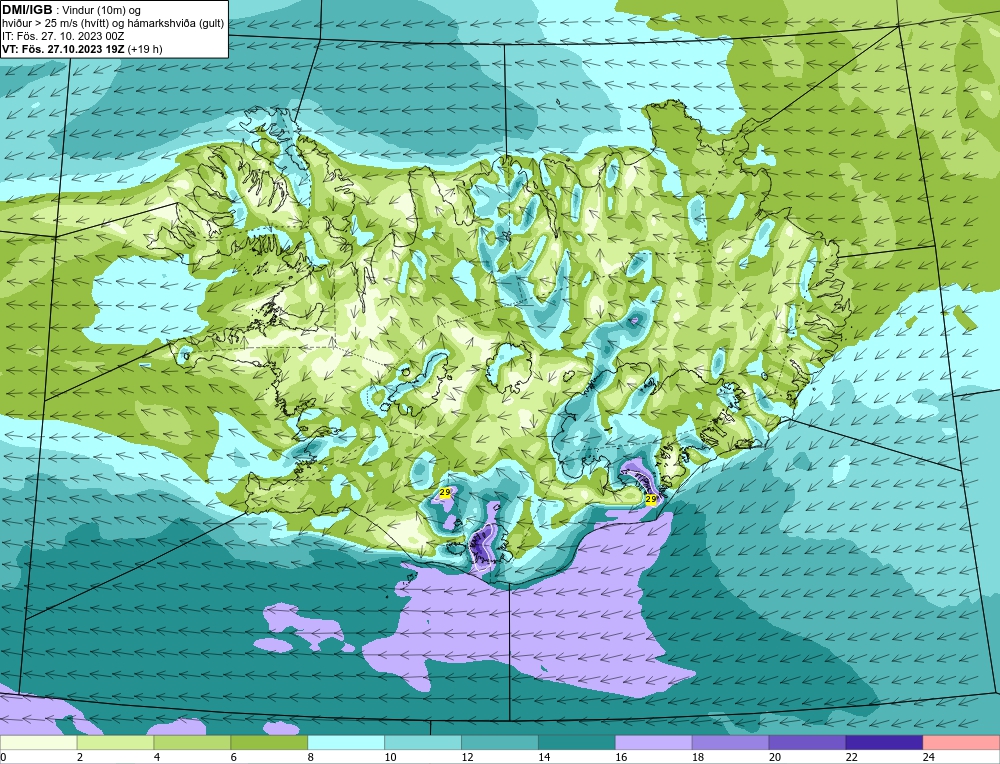Image resolution: width=1000 pixels, height=764 pixels.
Task: Click the light yellow-green 2–4 m/s legend swatch
Action: pos(115,743)
